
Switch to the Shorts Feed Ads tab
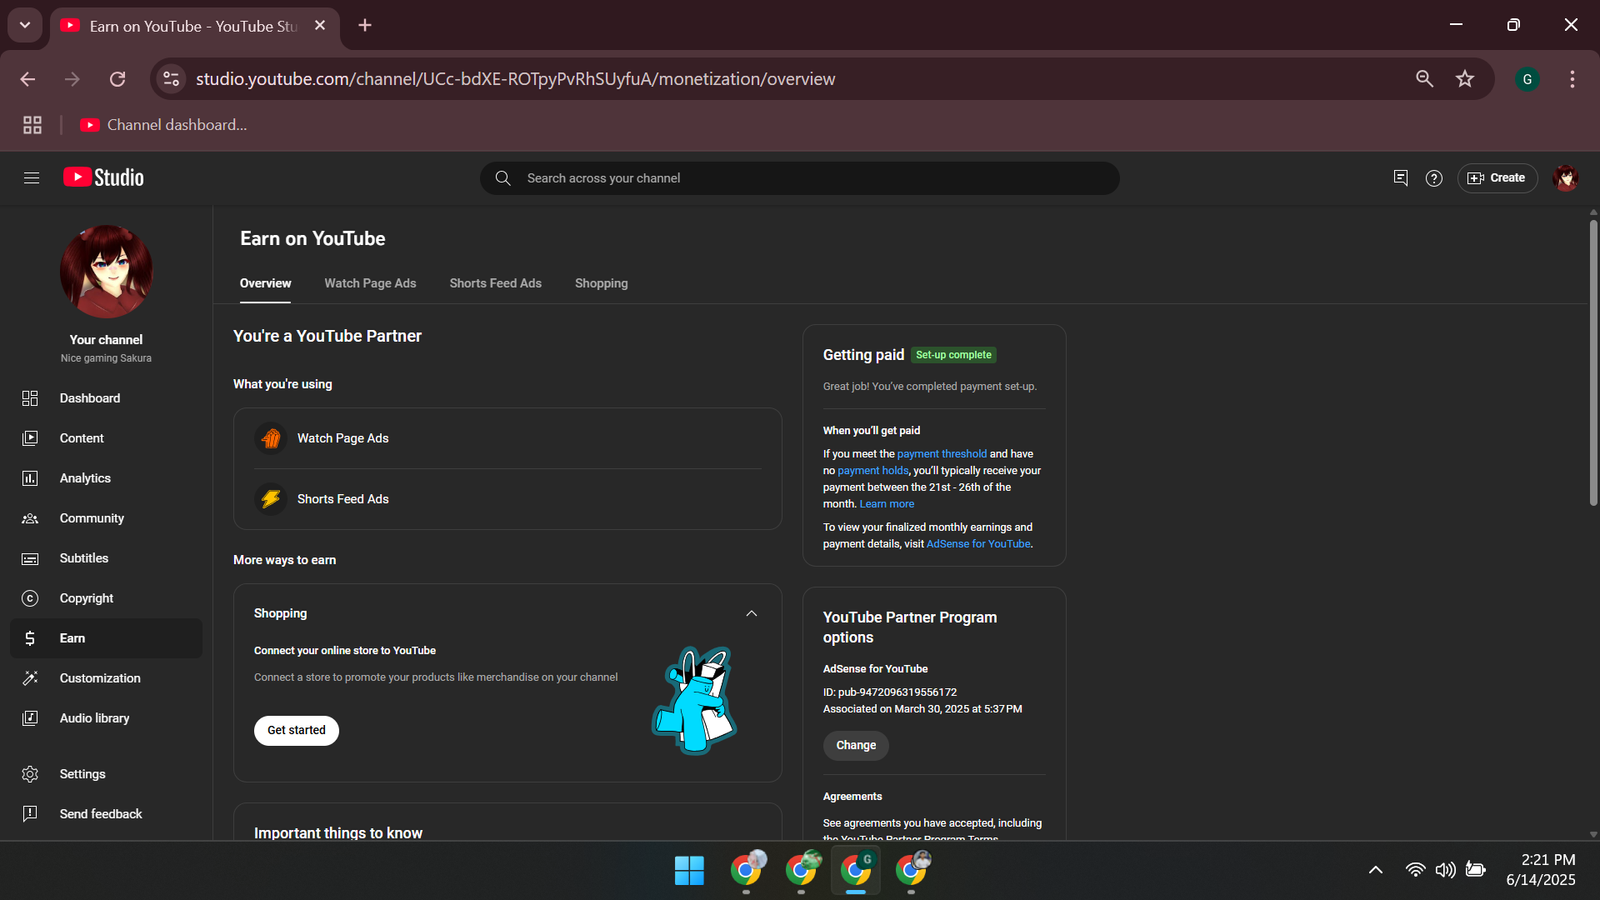click(x=495, y=283)
